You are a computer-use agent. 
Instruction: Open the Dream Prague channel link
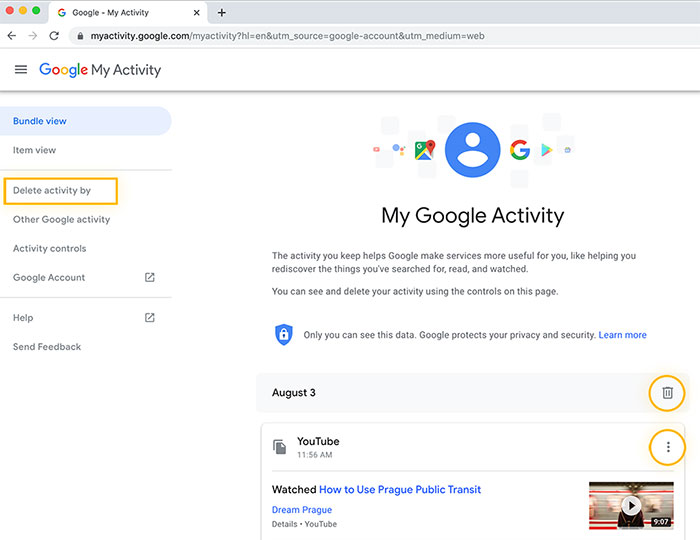pyautogui.click(x=302, y=510)
